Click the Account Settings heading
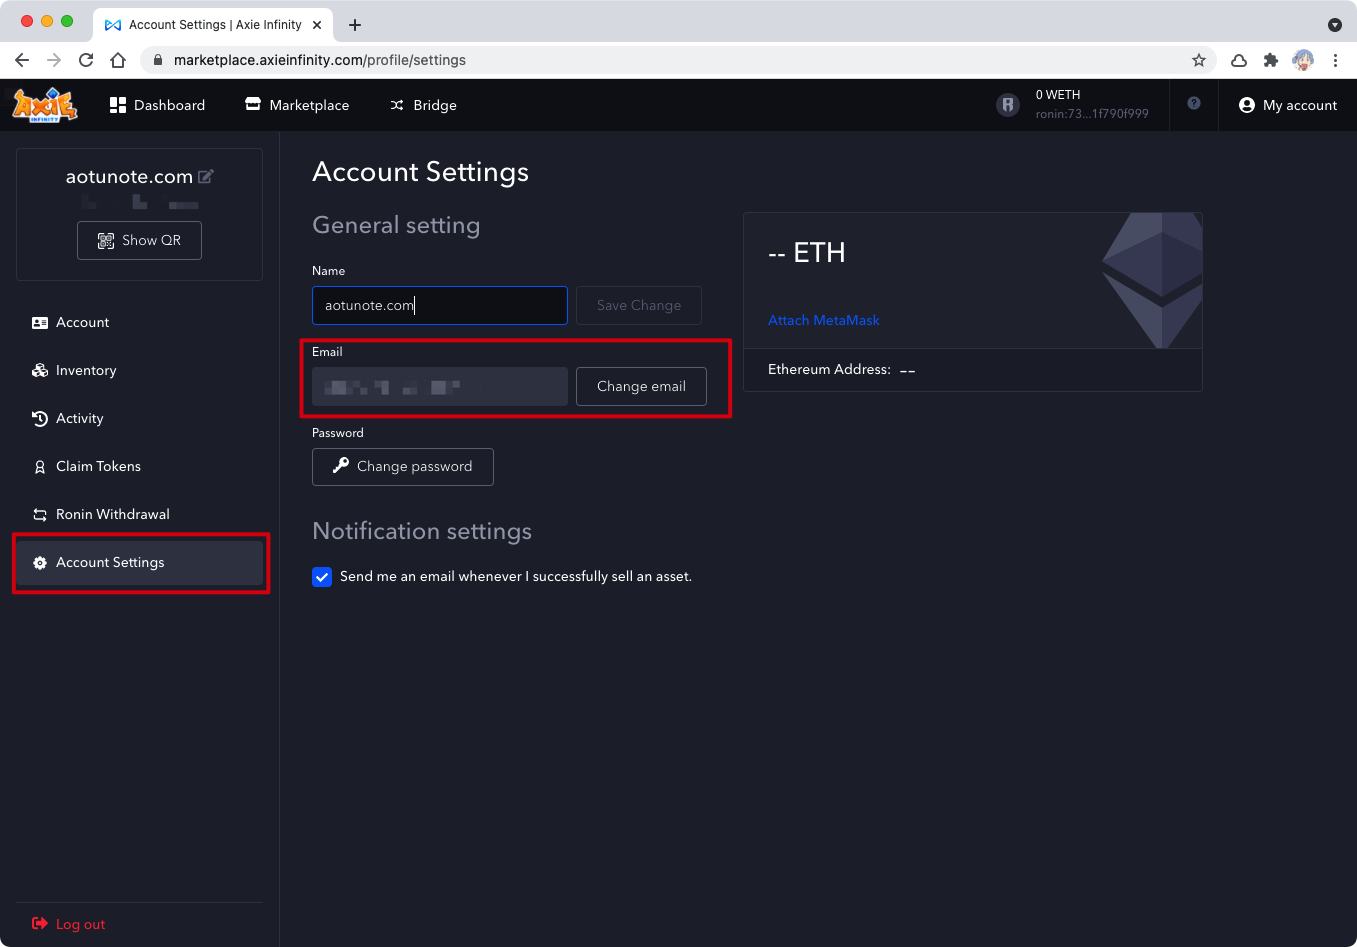The height and width of the screenshot is (947, 1357). click(420, 172)
